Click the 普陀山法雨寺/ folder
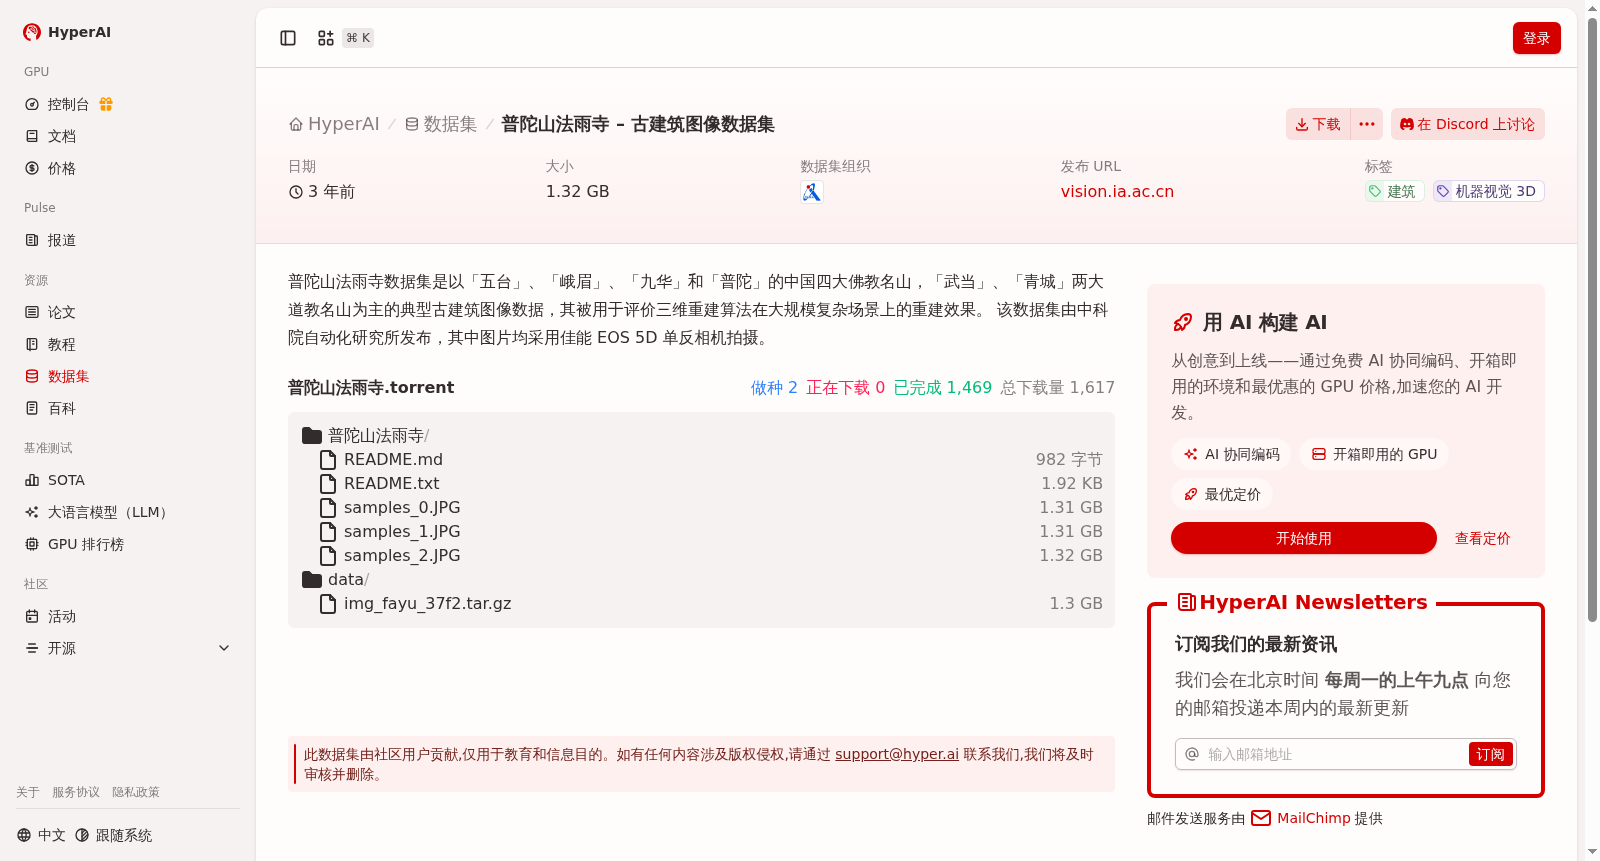The image size is (1600, 861). (x=366, y=435)
